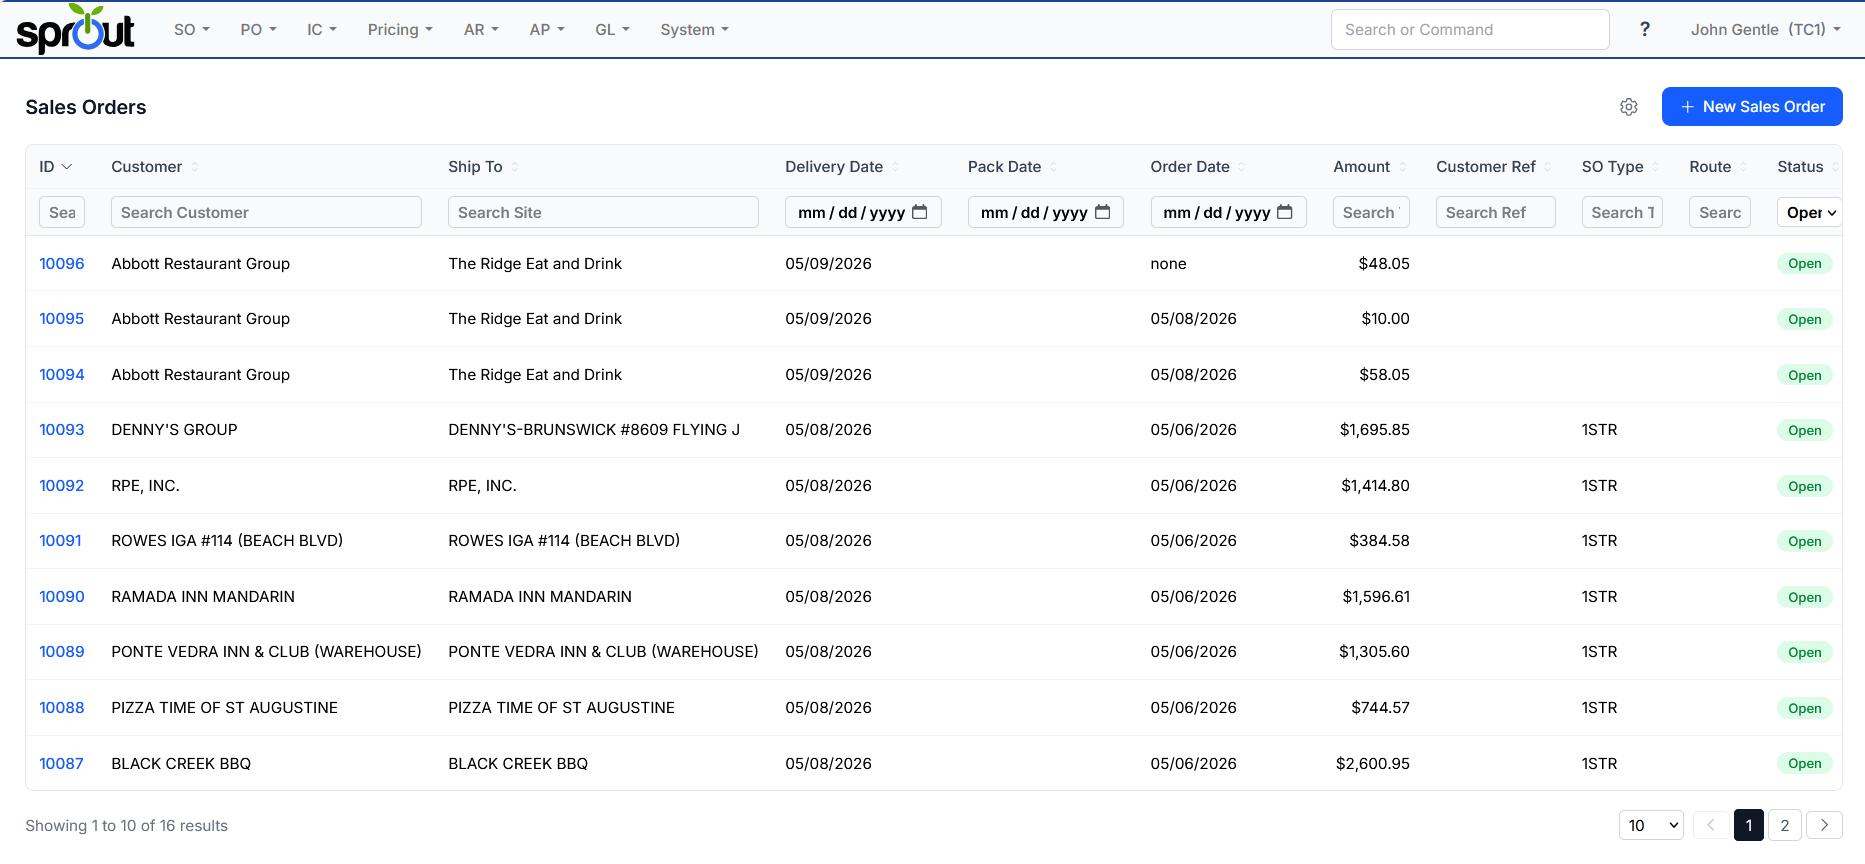Go to next page arrow
Screen dimensions: 1865x864
click(1824, 825)
